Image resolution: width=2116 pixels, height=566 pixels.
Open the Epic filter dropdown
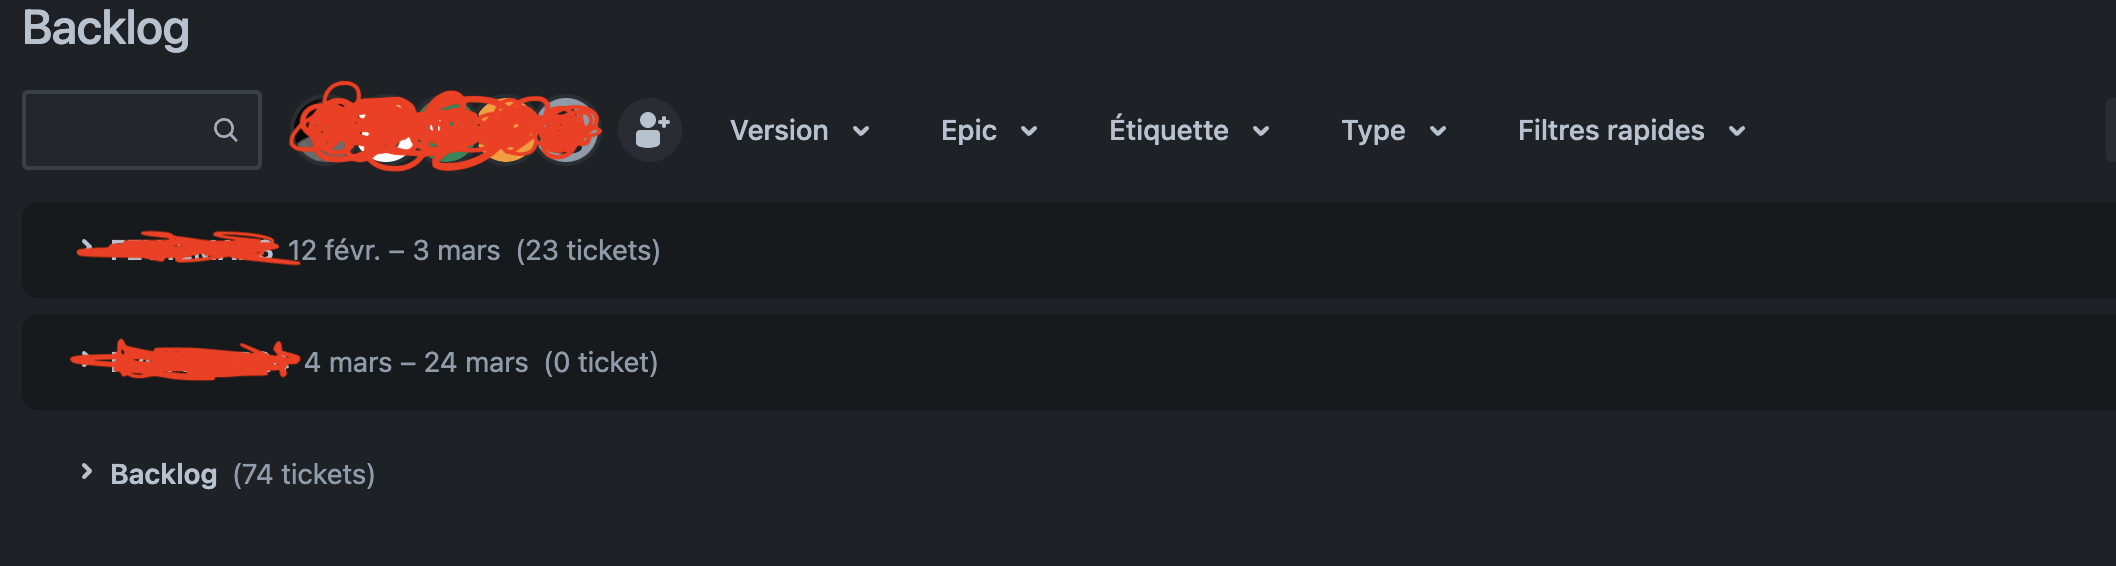point(989,130)
